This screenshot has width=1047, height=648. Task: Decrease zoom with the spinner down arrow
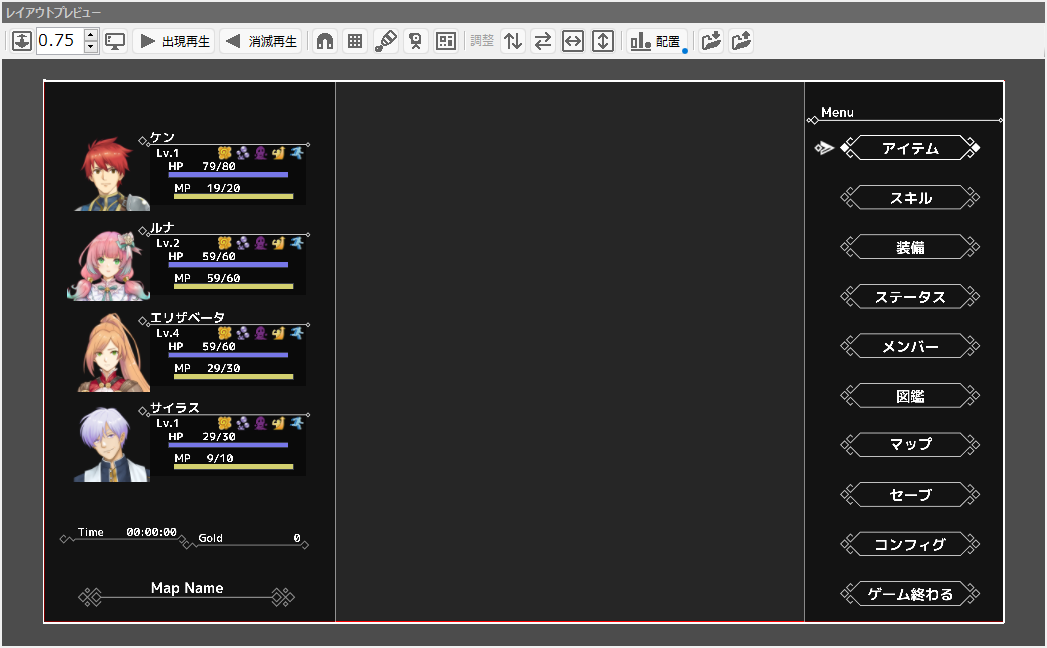(x=91, y=47)
